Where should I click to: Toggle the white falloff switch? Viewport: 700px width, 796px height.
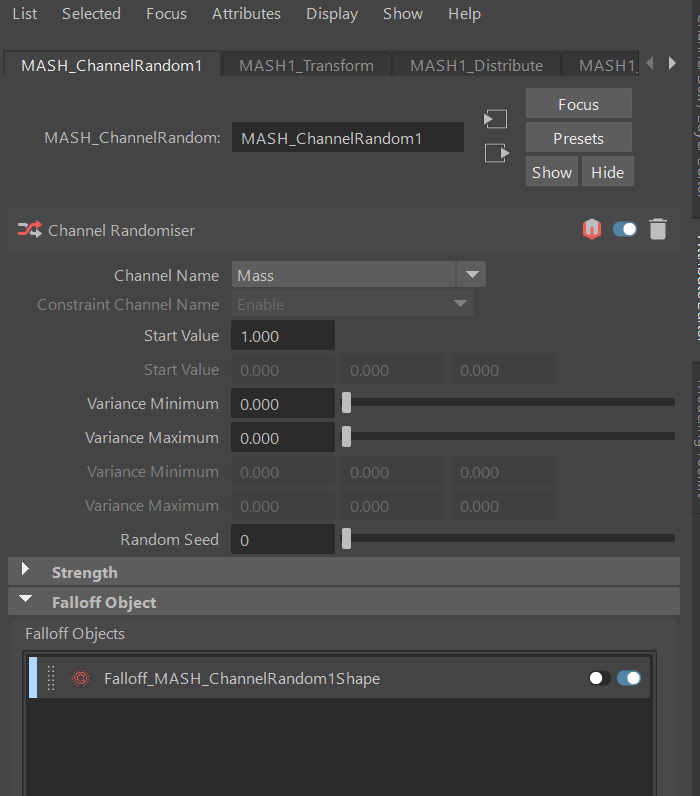(x=599, y=678)
